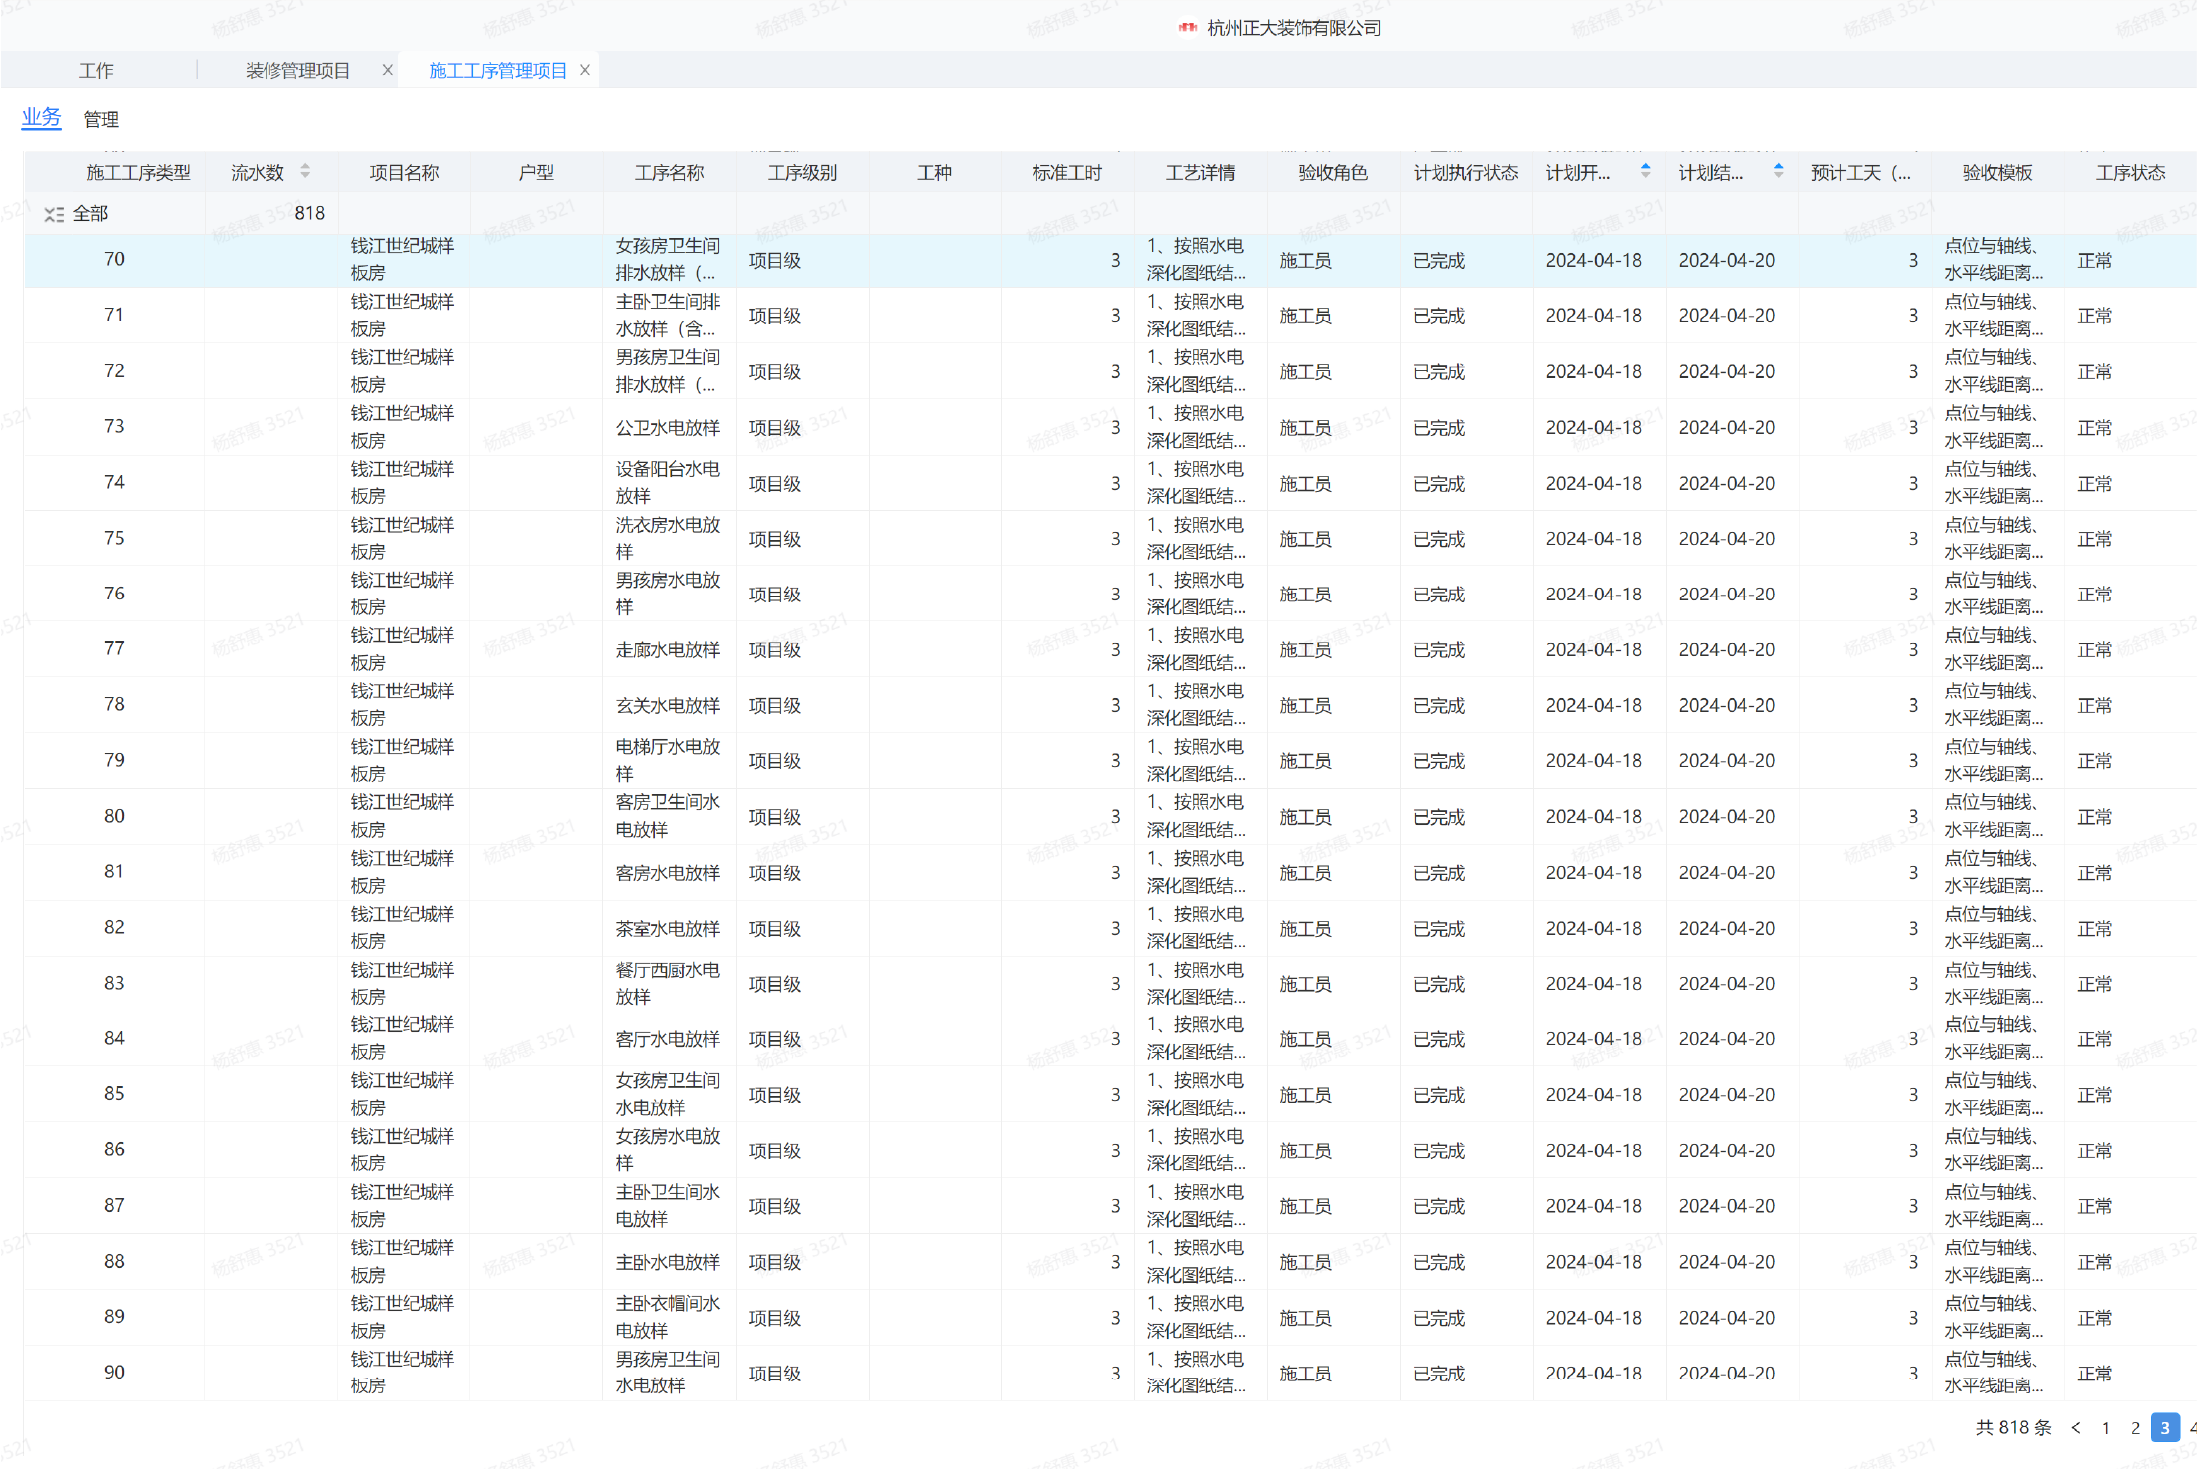
Task: Go to page 2
Action: pyautogui.click(x=2135, y=1428)
